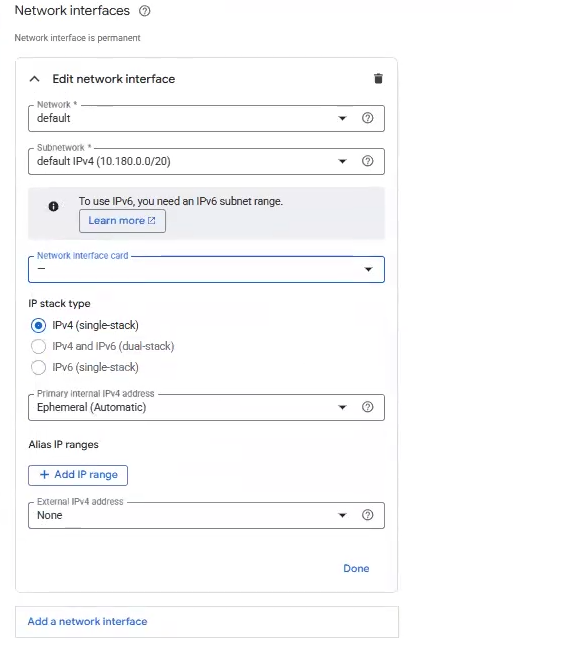Click the Learn more link
The height and width of the screenshot is (646, 562).
(x=122, y=221)
